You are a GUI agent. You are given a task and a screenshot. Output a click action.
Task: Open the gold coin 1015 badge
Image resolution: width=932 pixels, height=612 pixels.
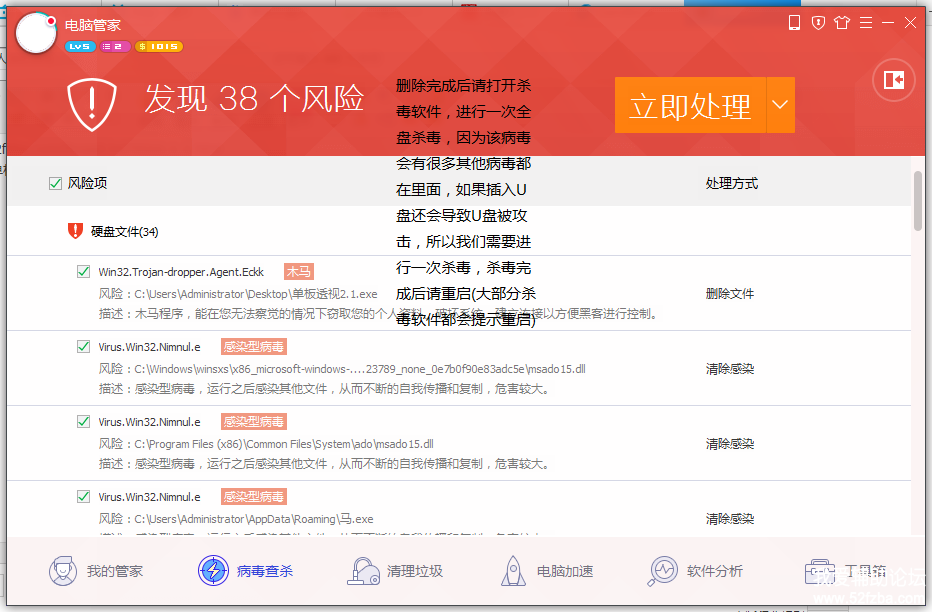(x=159, y=46)
